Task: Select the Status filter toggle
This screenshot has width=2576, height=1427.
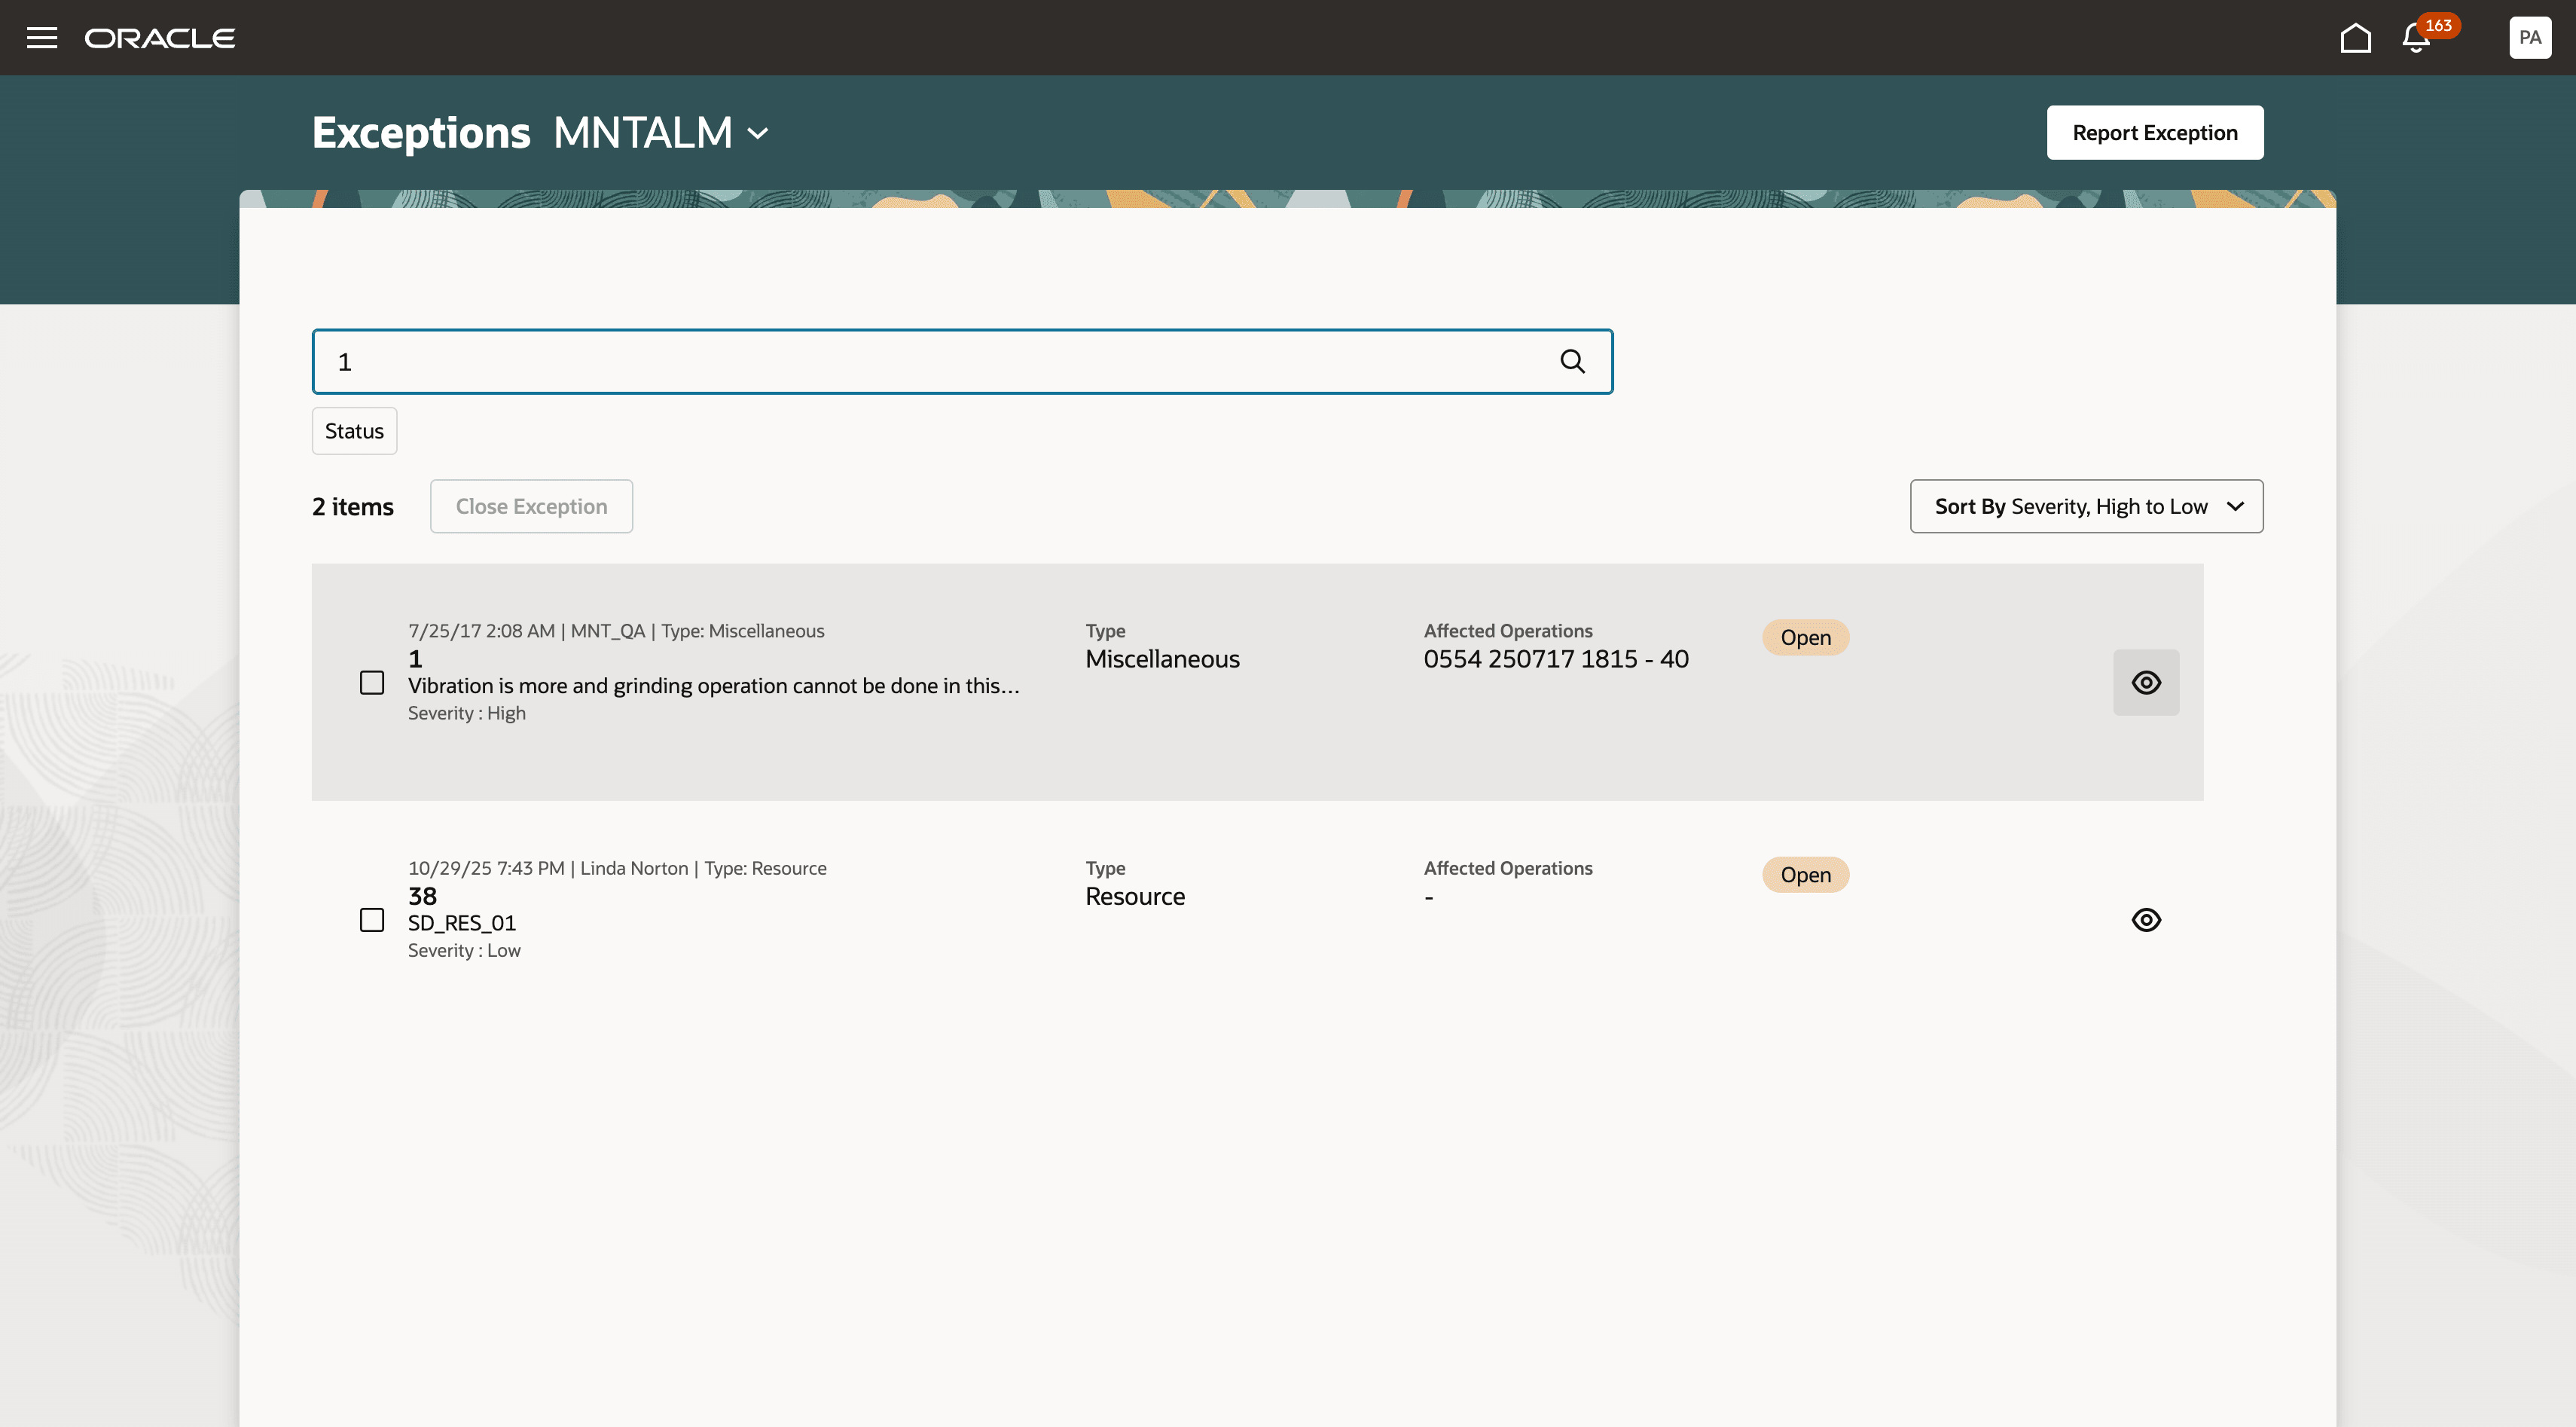Action: click(354, 430)
